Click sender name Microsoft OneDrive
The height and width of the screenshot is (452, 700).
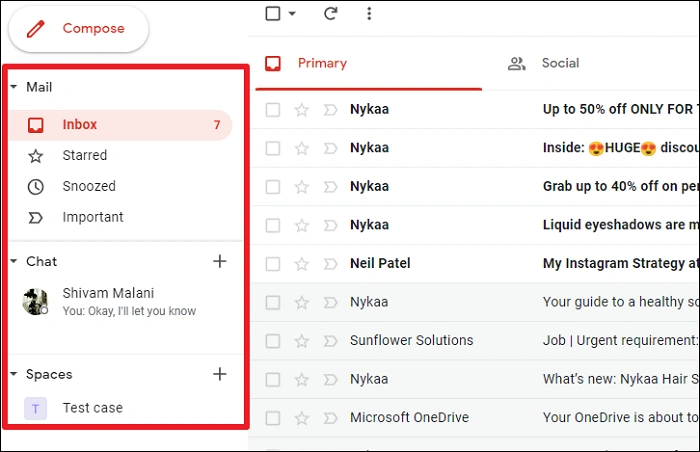409,418
